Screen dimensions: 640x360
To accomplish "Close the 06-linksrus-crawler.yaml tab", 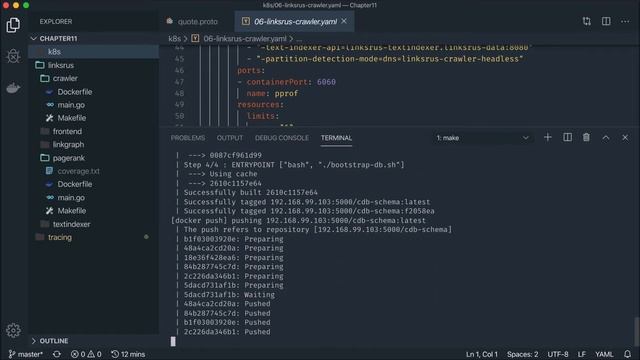I will point(344,21).
